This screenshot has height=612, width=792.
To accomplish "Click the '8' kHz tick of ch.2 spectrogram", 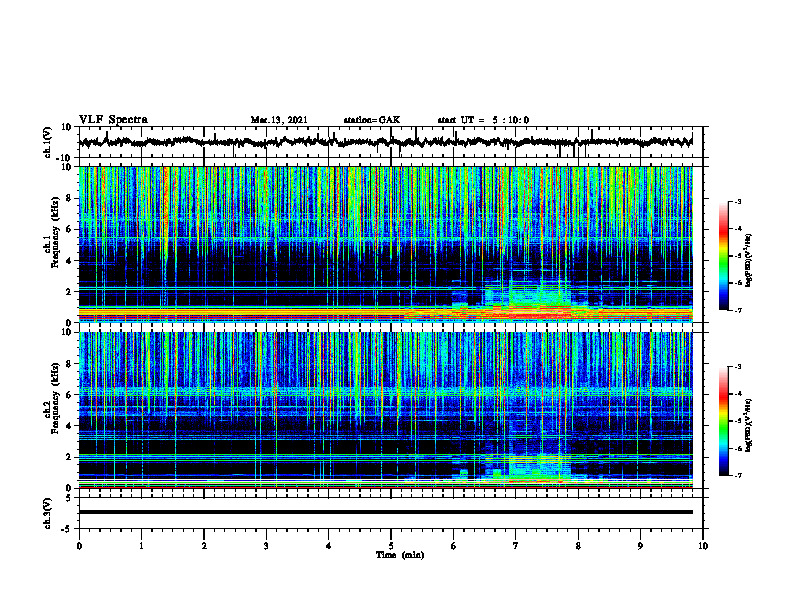I will (x=69, y=364).
